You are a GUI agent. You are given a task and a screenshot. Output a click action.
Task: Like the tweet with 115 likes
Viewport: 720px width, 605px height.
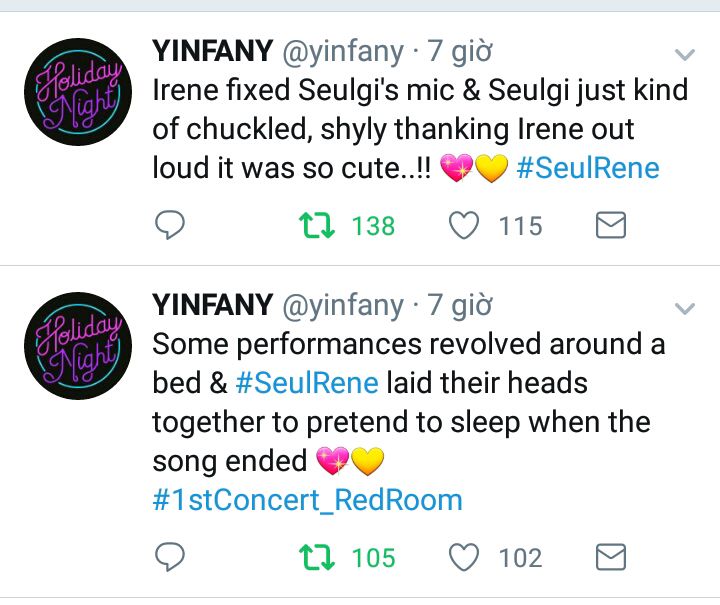coord(464,227)
